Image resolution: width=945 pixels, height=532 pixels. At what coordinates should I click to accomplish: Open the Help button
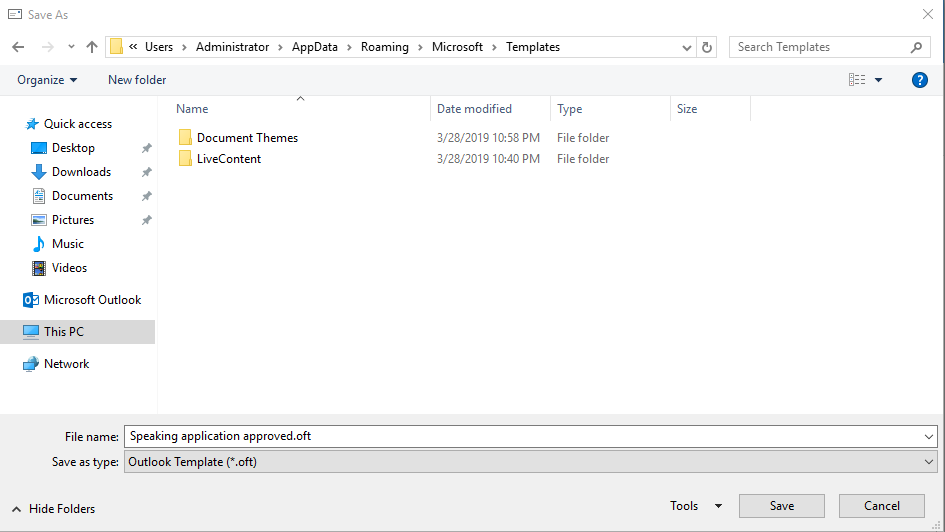920,80
